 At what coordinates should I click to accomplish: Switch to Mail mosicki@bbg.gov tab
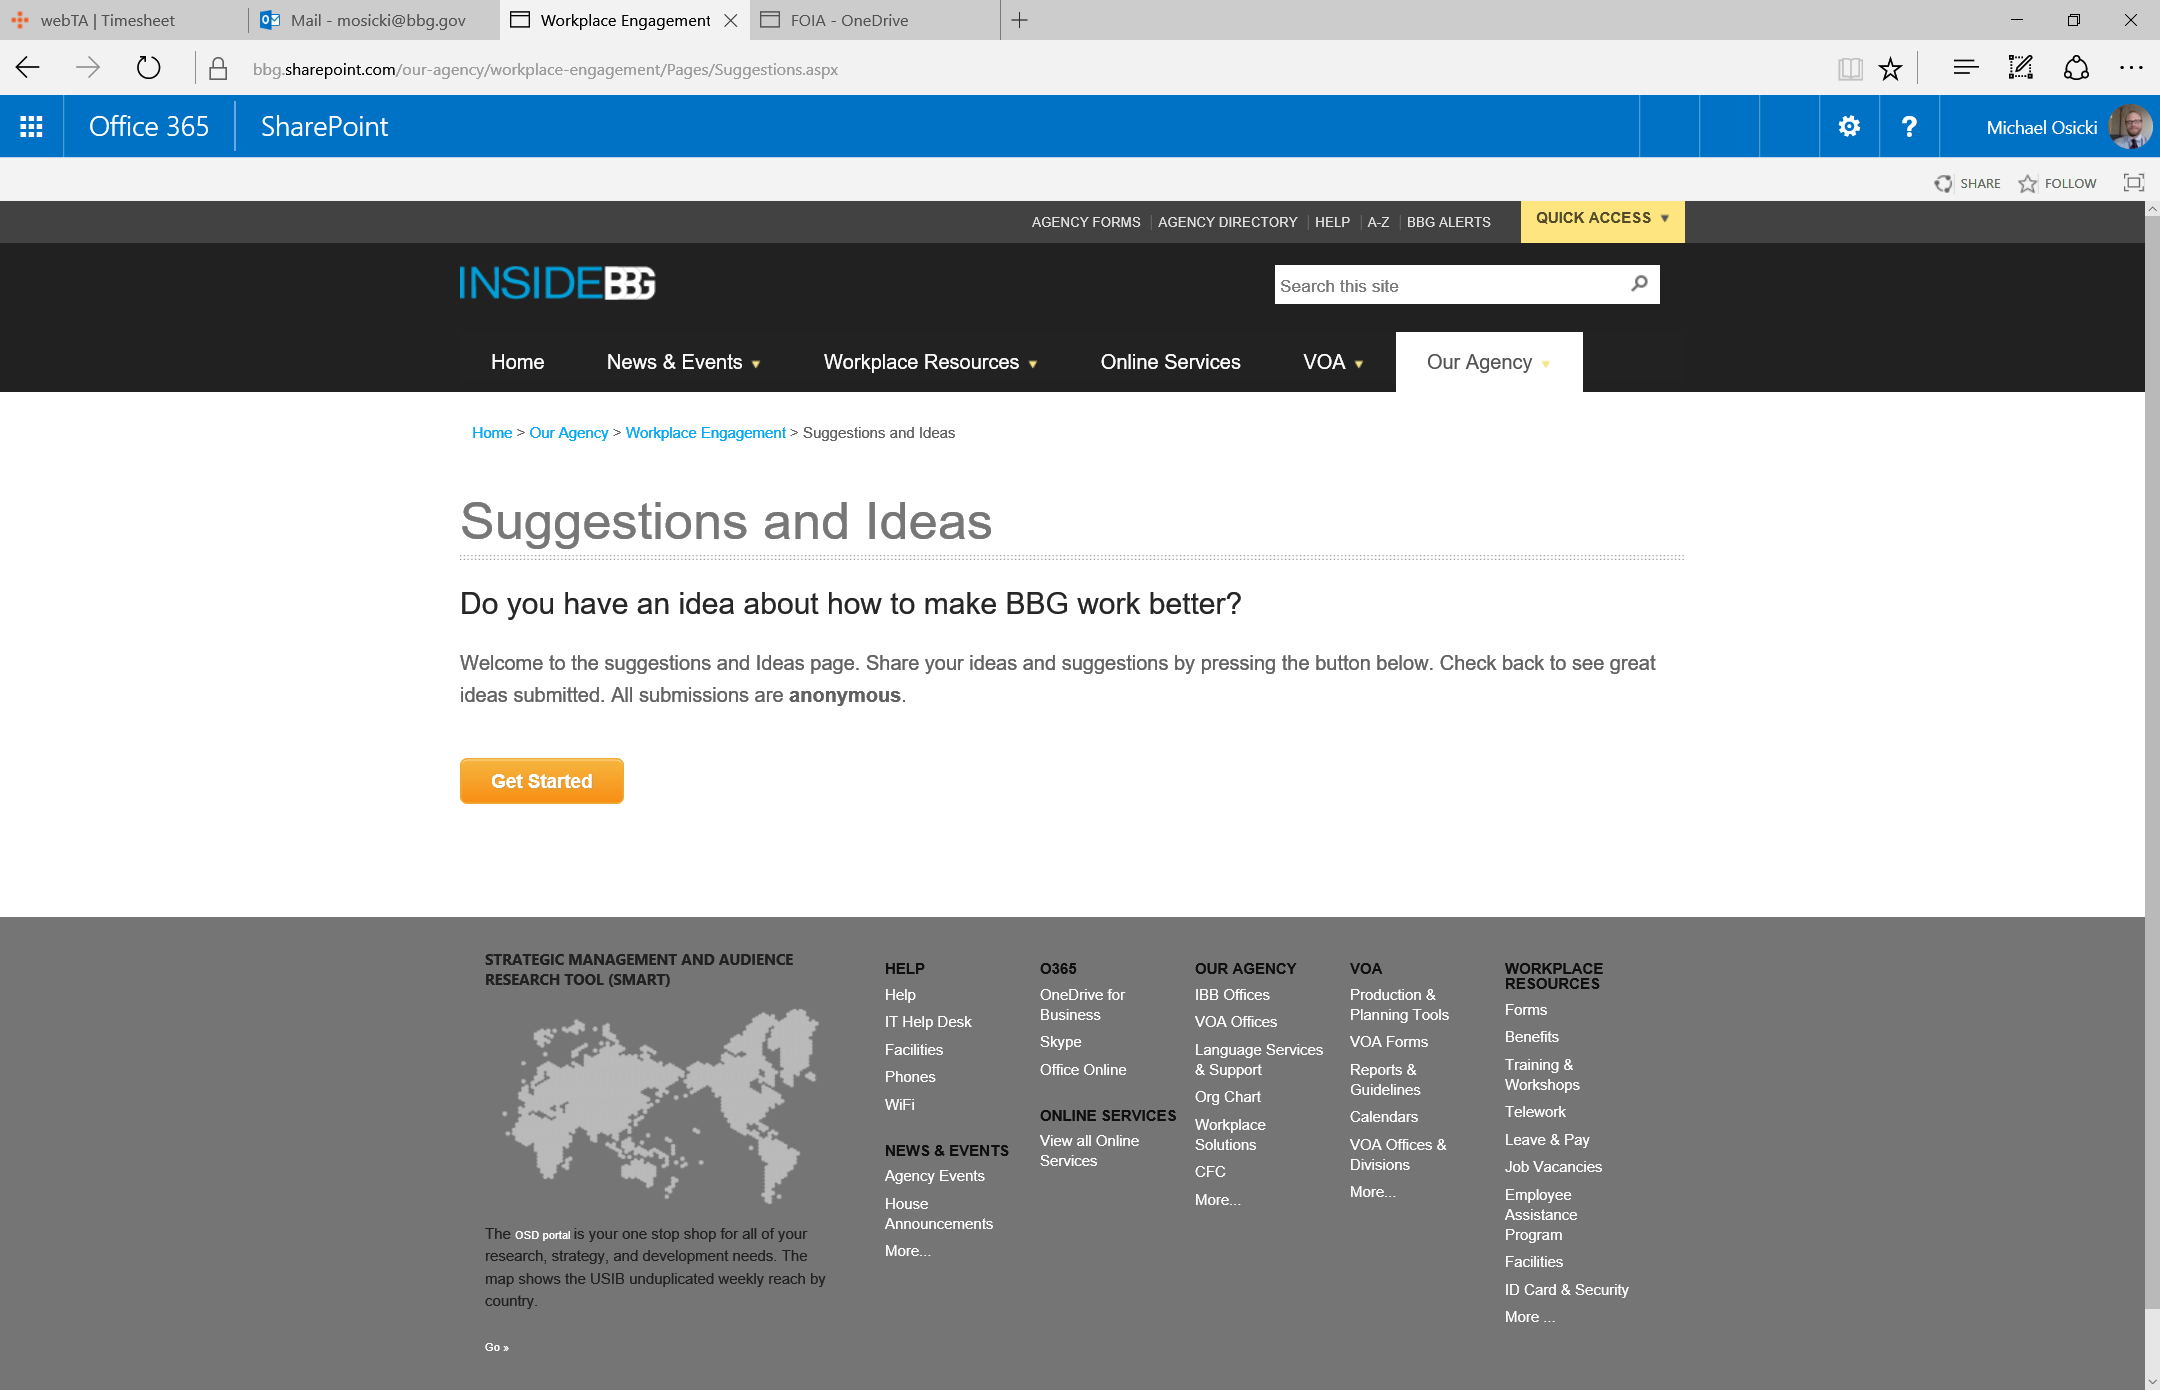pyautogui.click(x=374, y=20)
